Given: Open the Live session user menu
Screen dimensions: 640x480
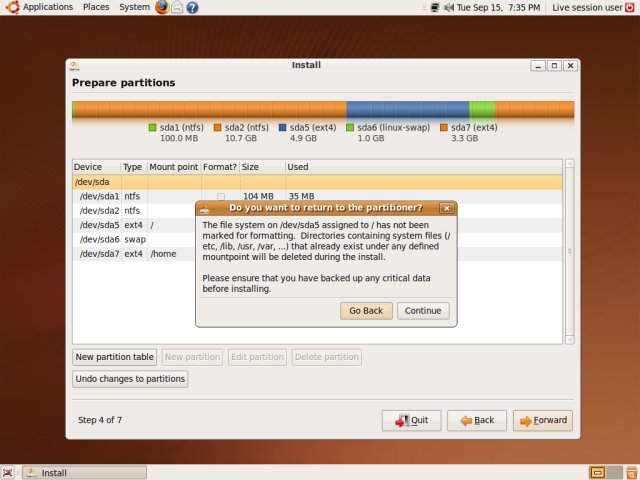Looking at the screenshot, I should point(587,7).
